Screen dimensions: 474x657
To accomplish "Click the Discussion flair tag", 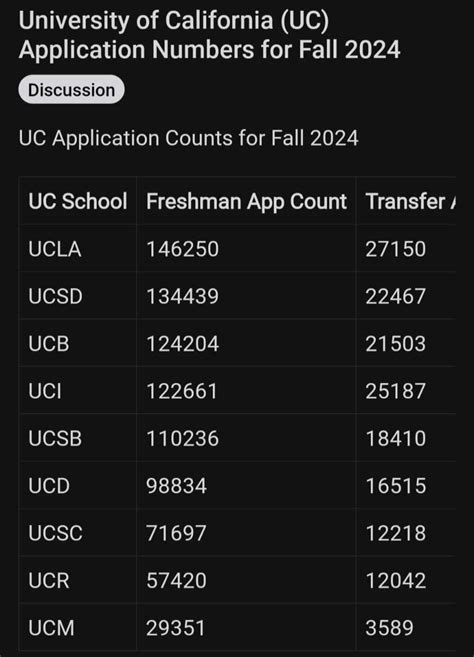I will click(x=71, y=90).
